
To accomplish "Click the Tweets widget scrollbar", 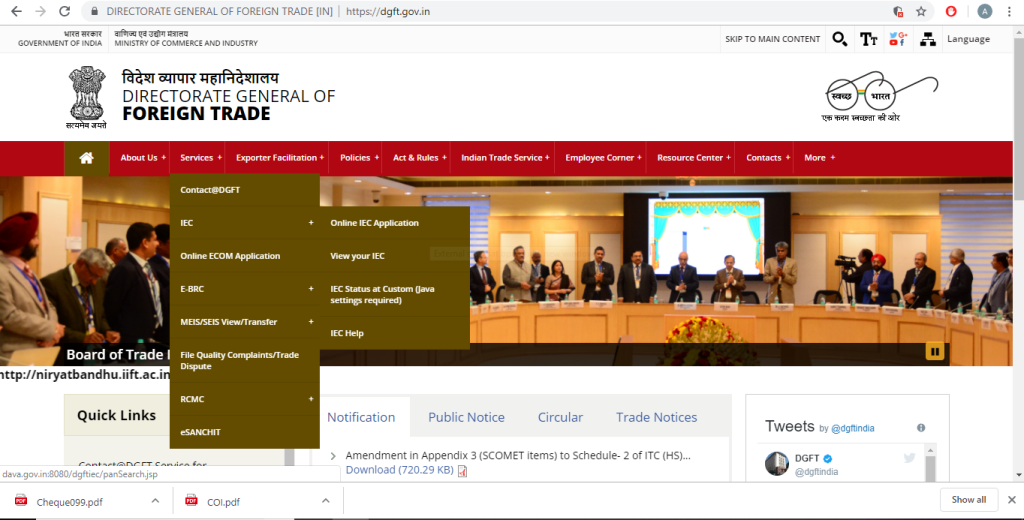I will (931, 464).
